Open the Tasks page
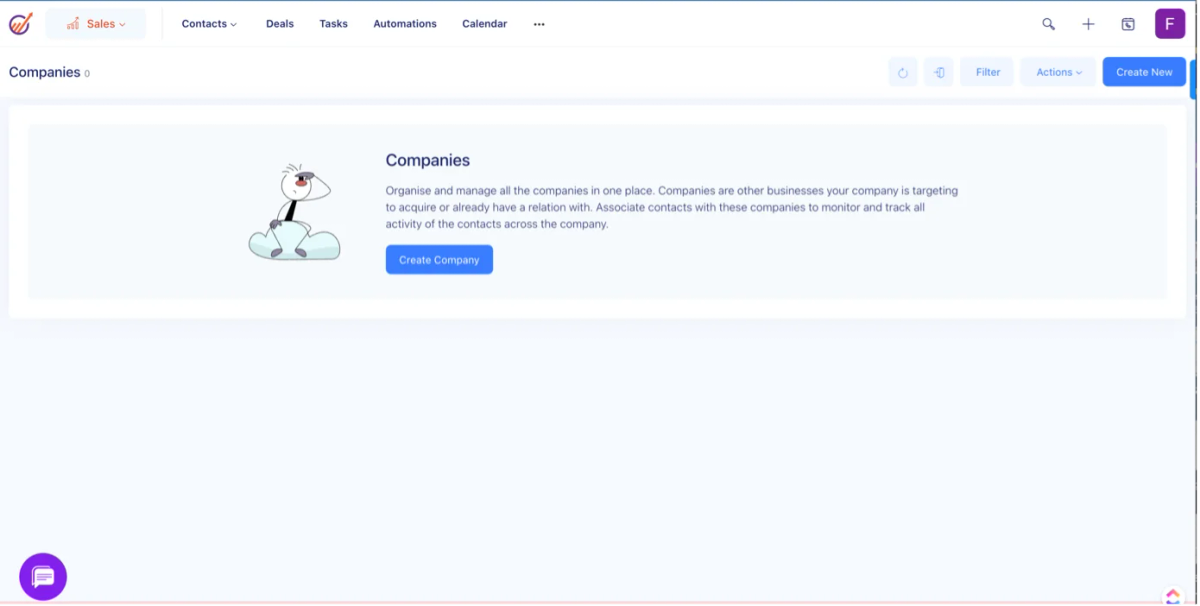1200x606 pixels. pyautogui.click(x=334, y=24)
